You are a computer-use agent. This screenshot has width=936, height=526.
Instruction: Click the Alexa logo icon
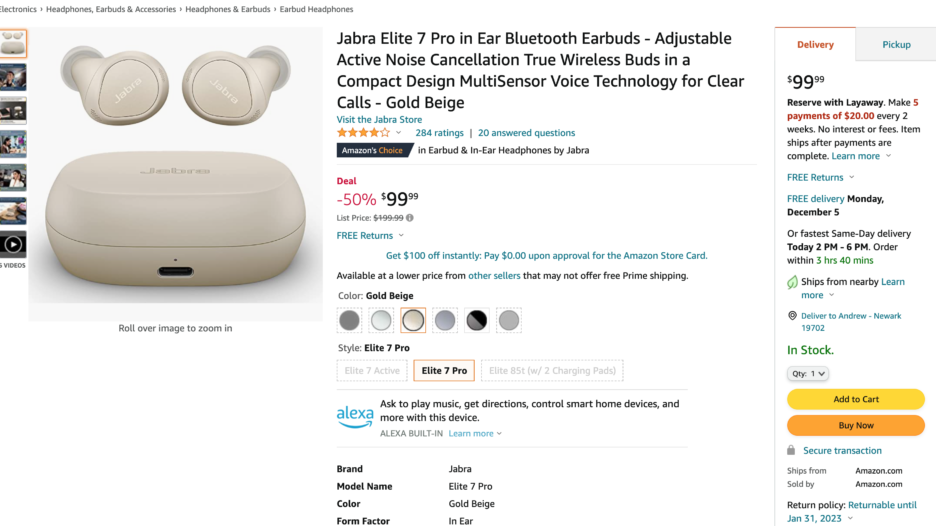point(354,416)
